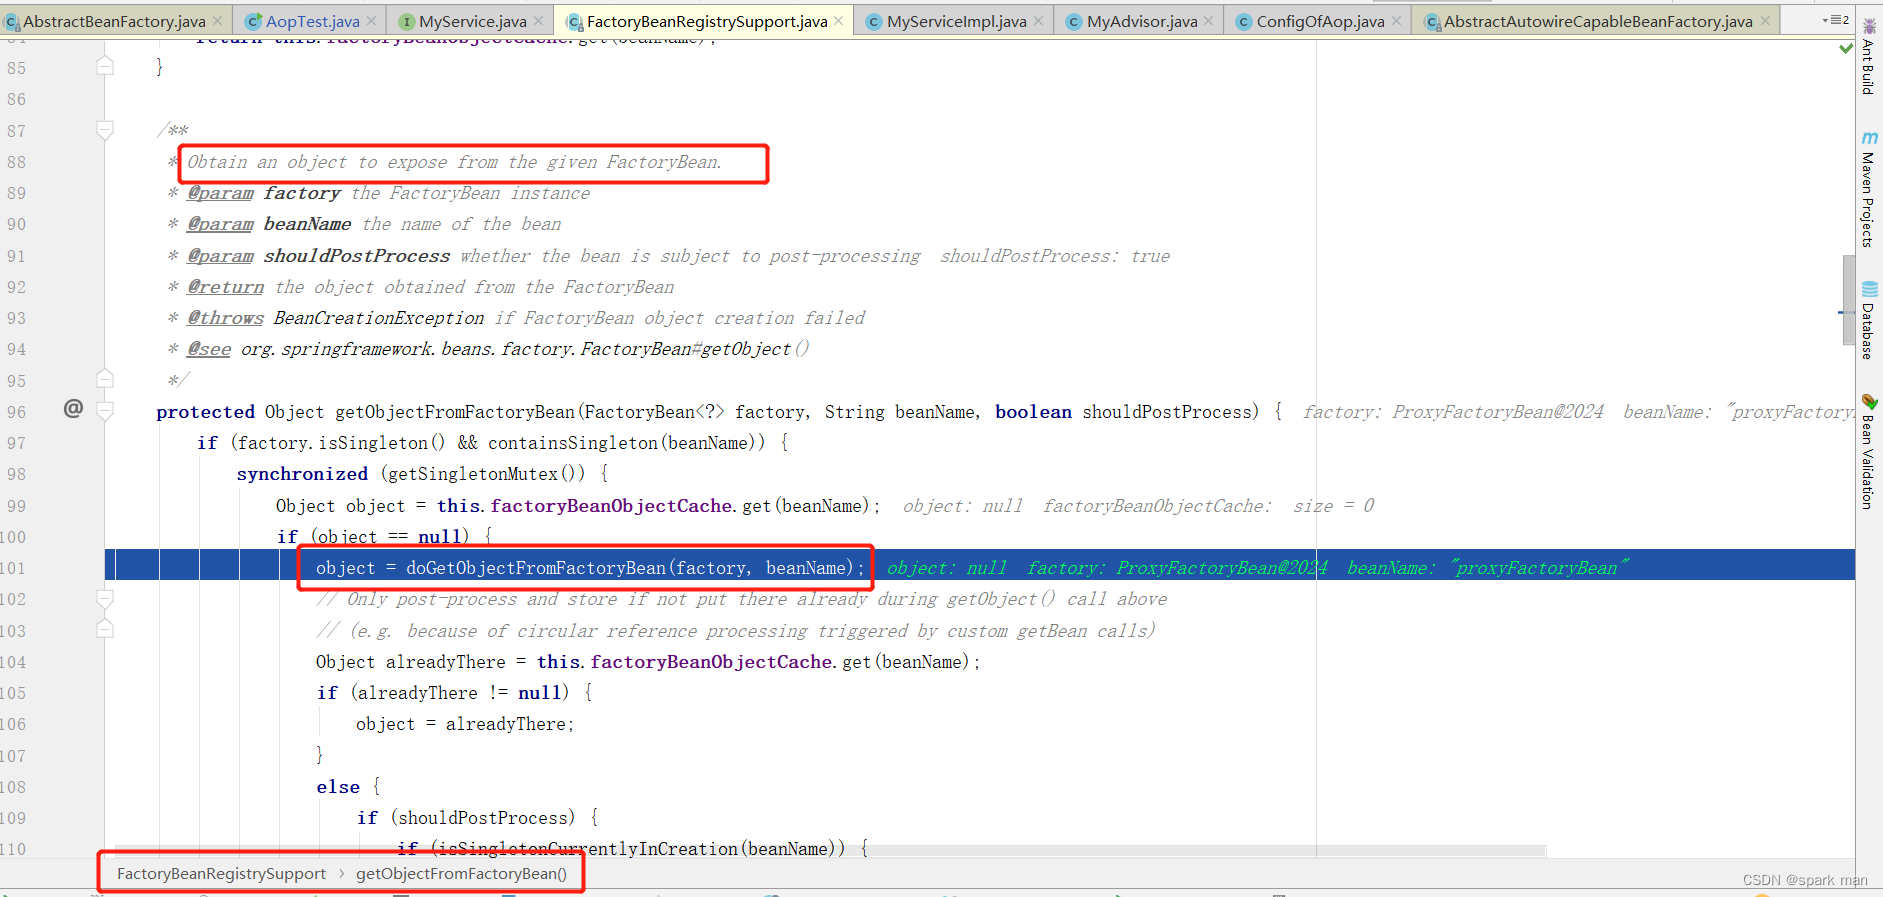Close the AbstractBeanFactory.java tab
1883x897 pixels.
218,21
